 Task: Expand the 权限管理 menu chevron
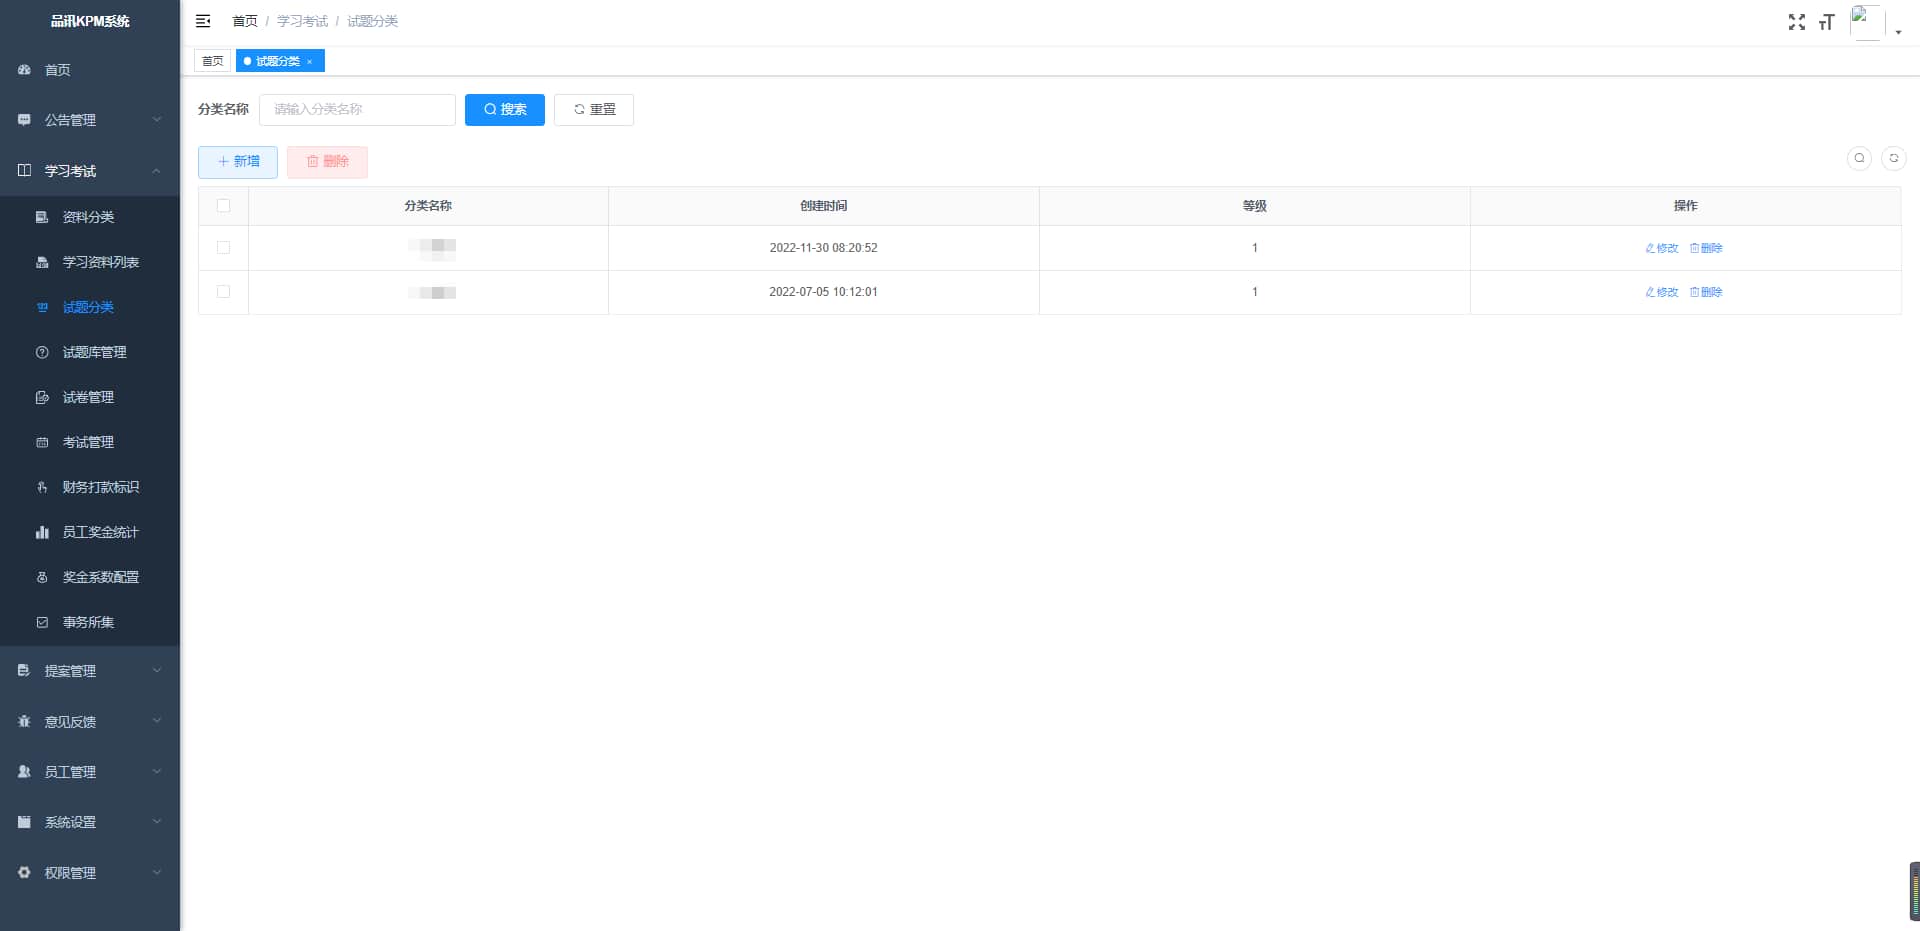click(157, 873)
